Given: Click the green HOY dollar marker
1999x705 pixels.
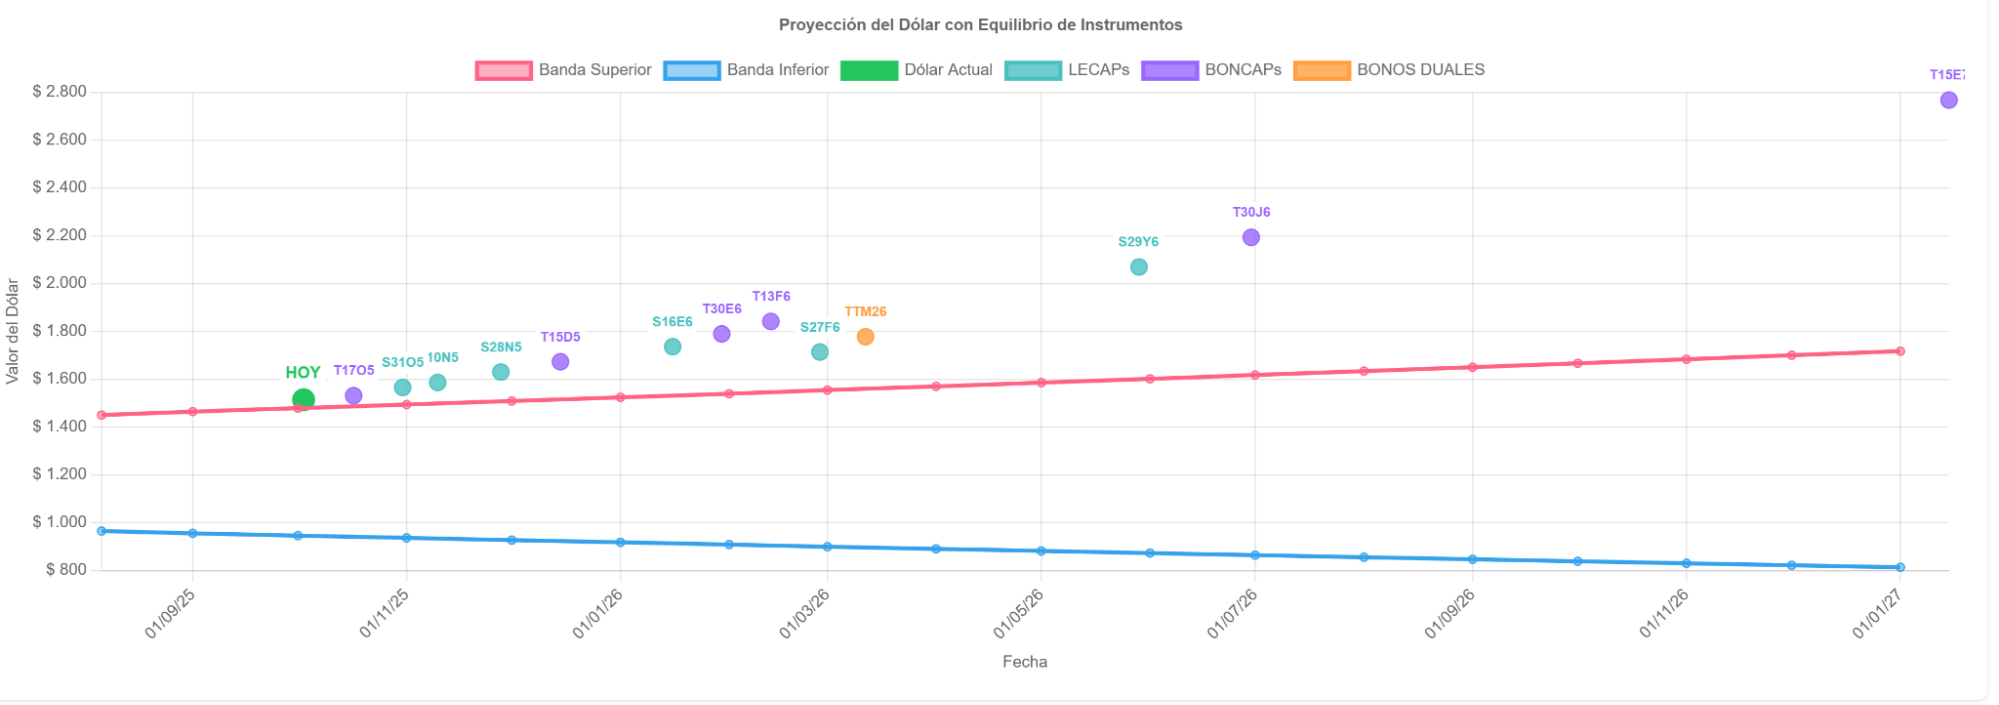Looking at the screenshot, I should 303,400.
